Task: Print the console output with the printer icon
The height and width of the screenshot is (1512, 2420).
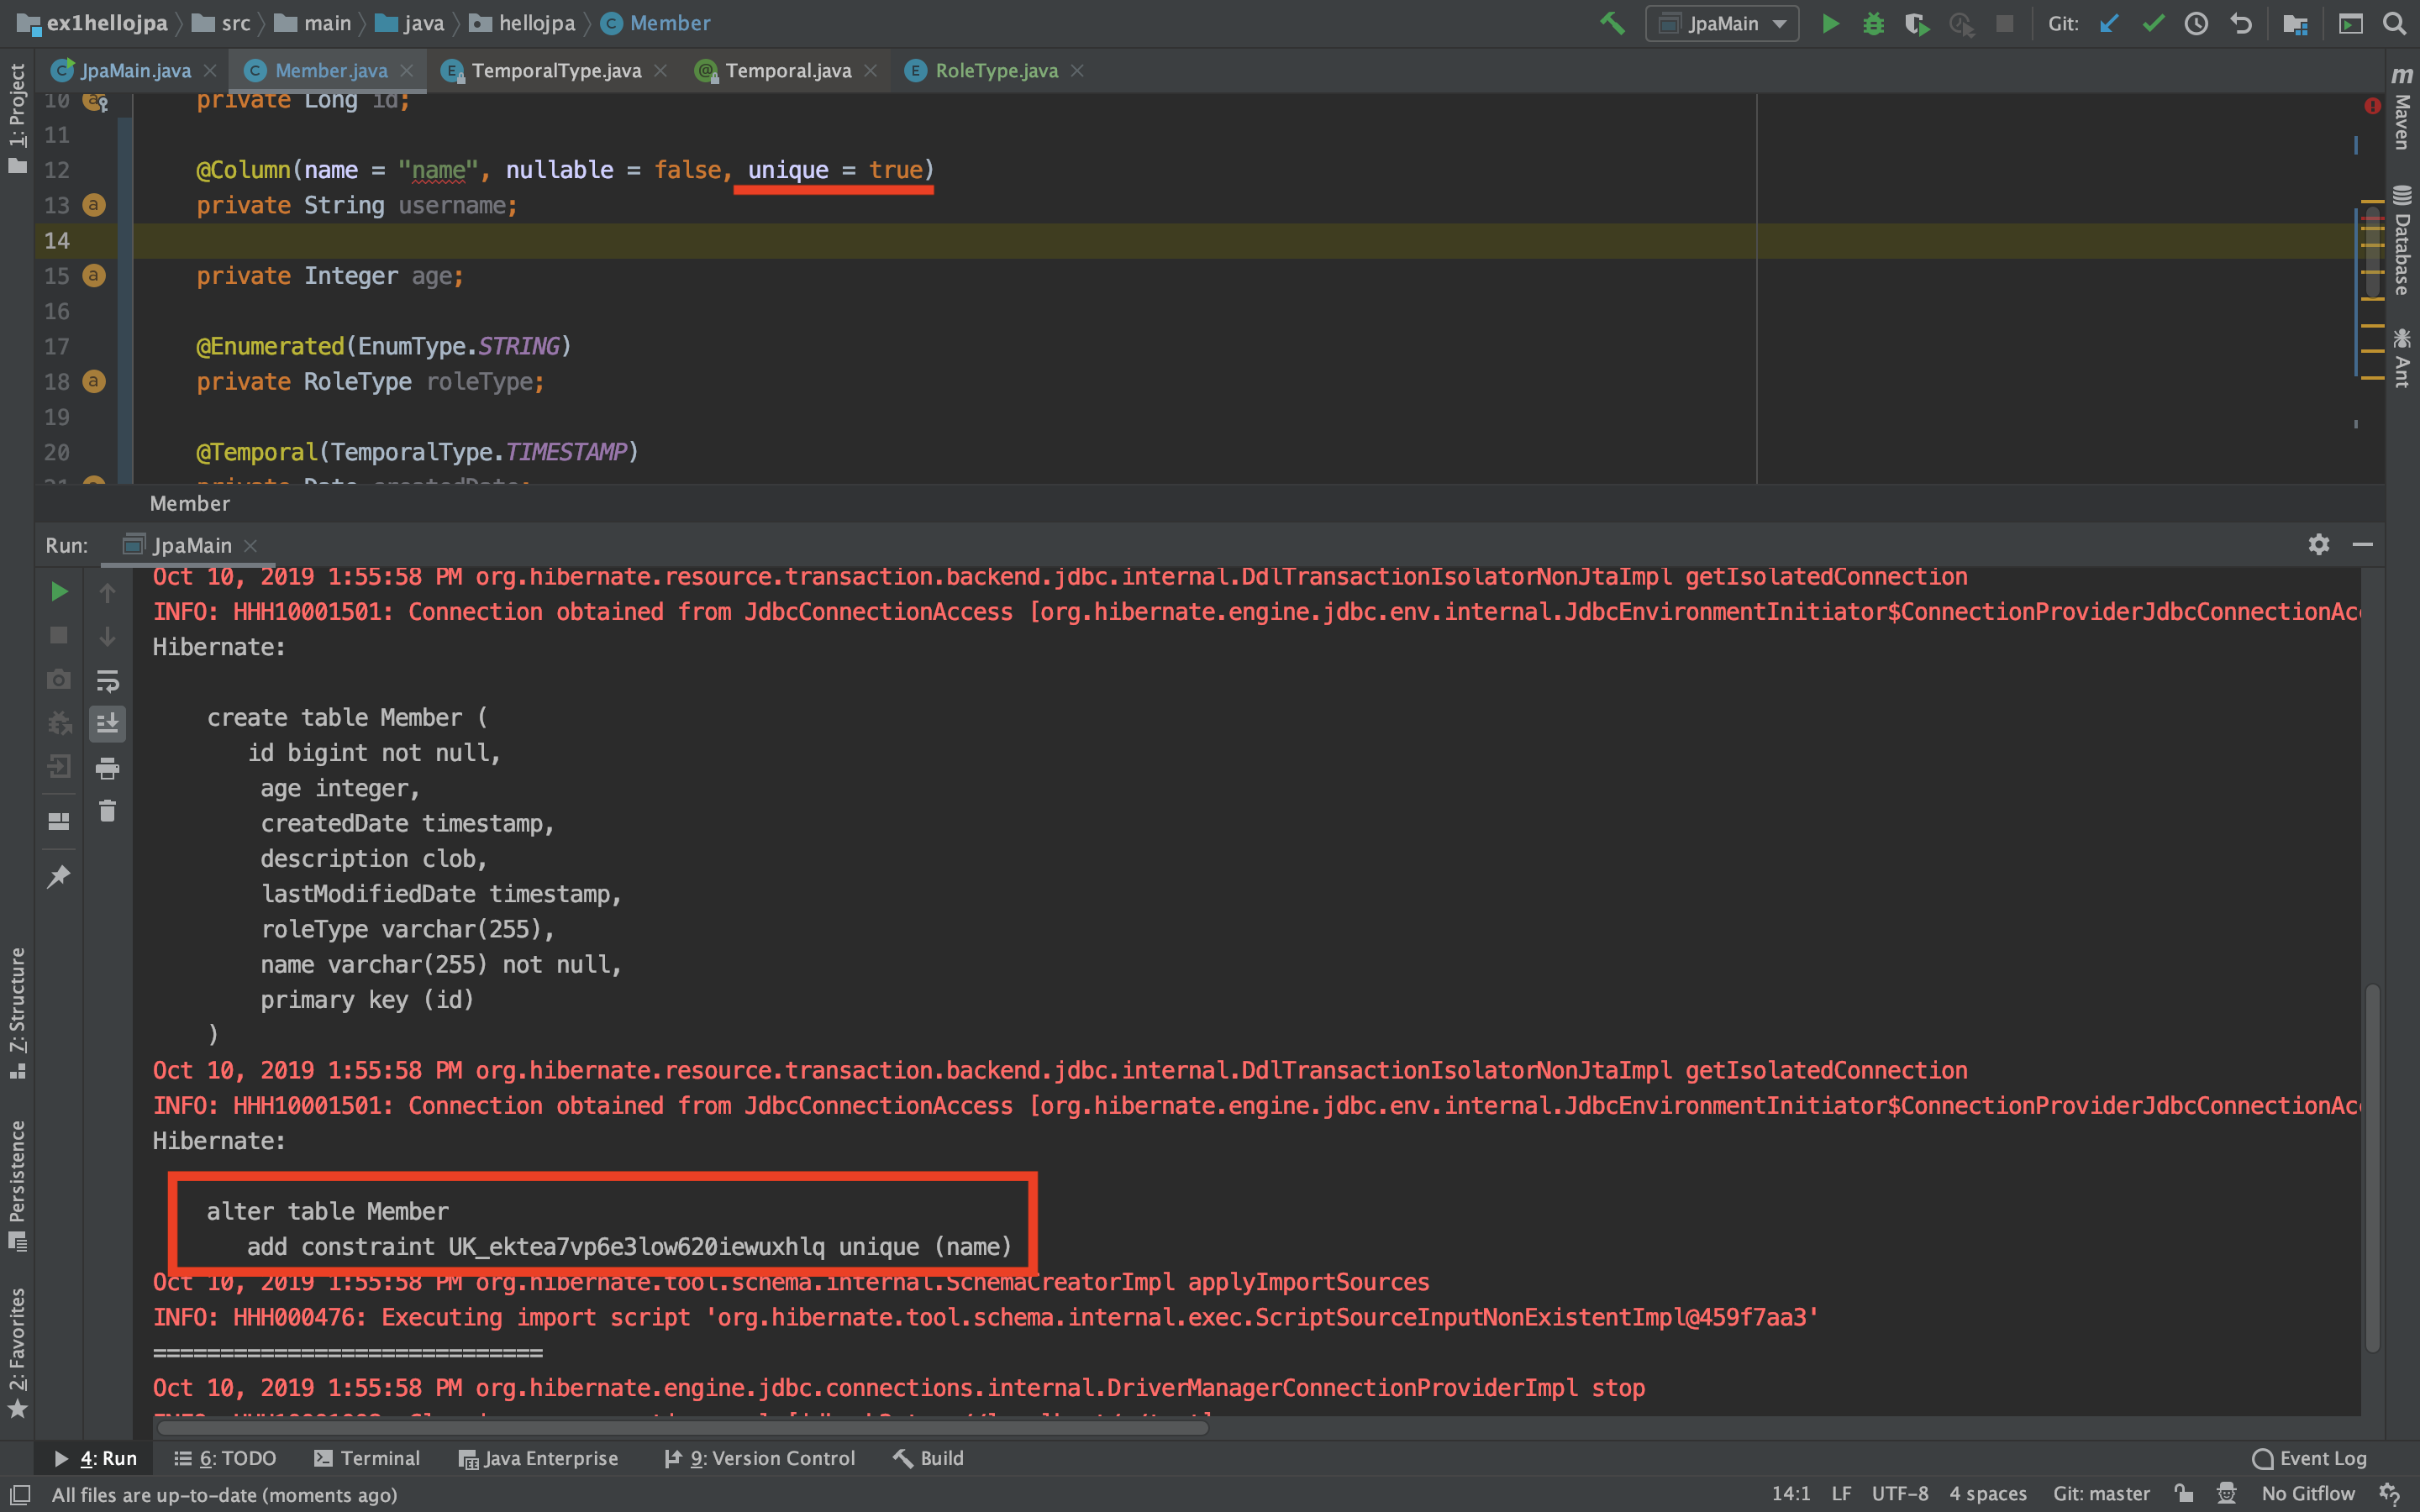Action: (107, 767)
